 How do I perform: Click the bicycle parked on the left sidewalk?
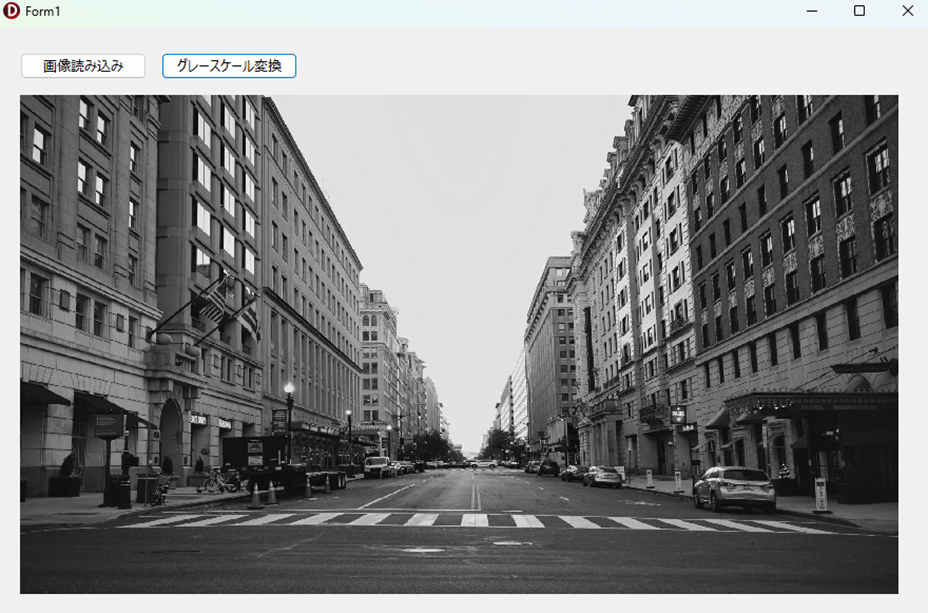click(x=222, y=480)
